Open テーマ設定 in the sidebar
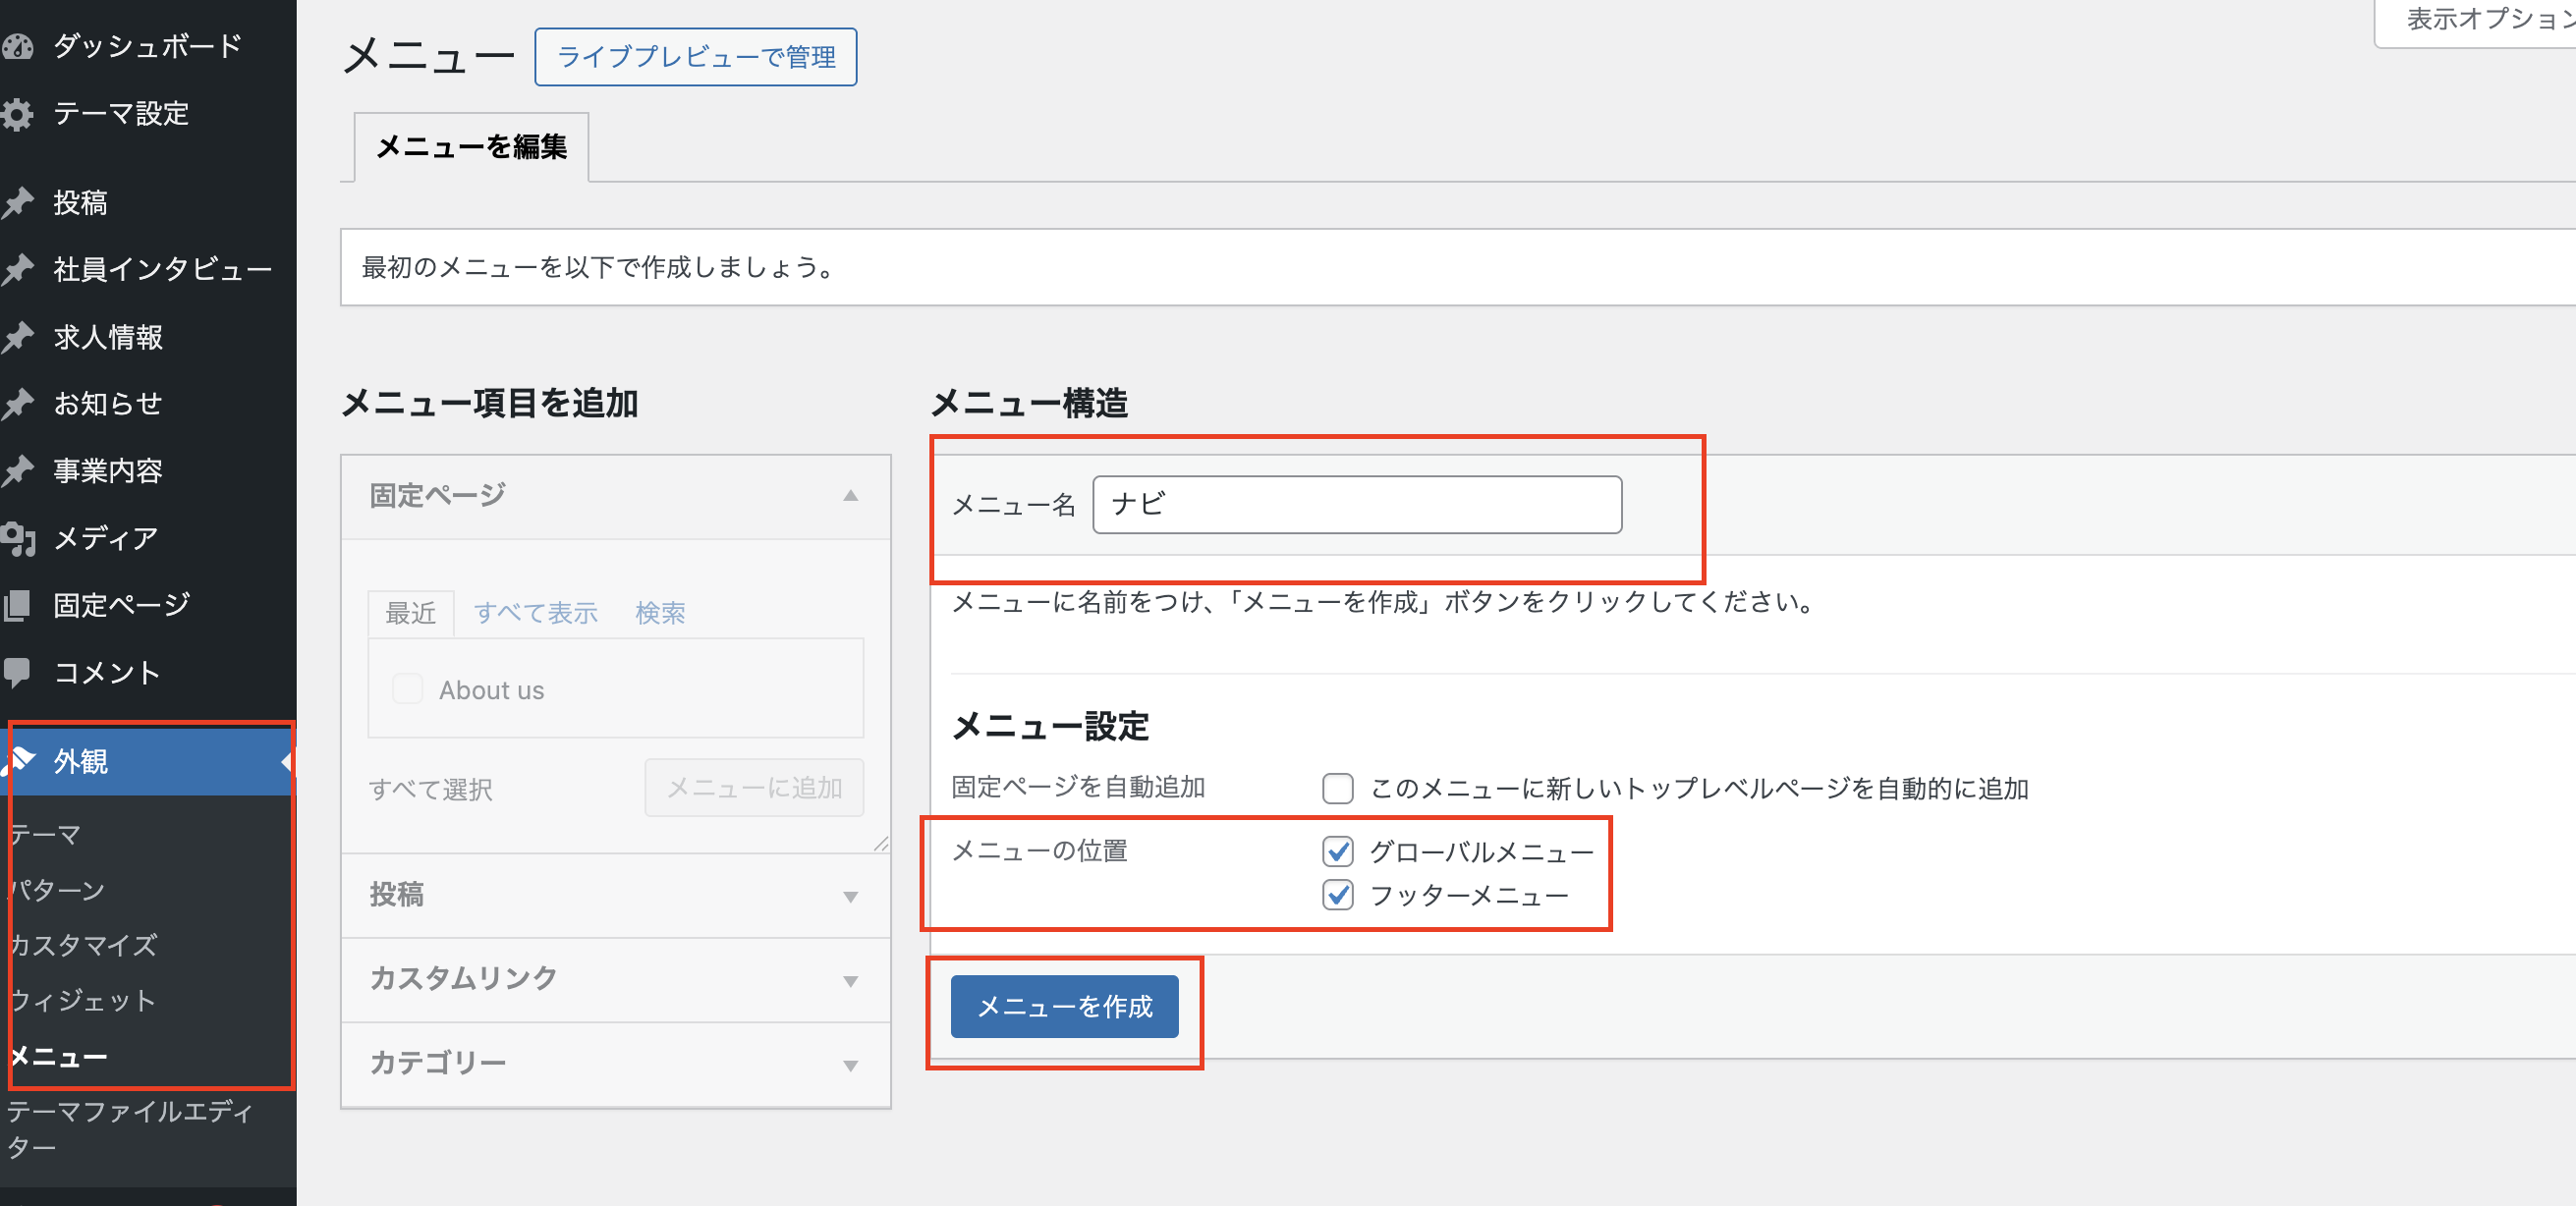This screenshot has height=1206, width=2576. 121,114
